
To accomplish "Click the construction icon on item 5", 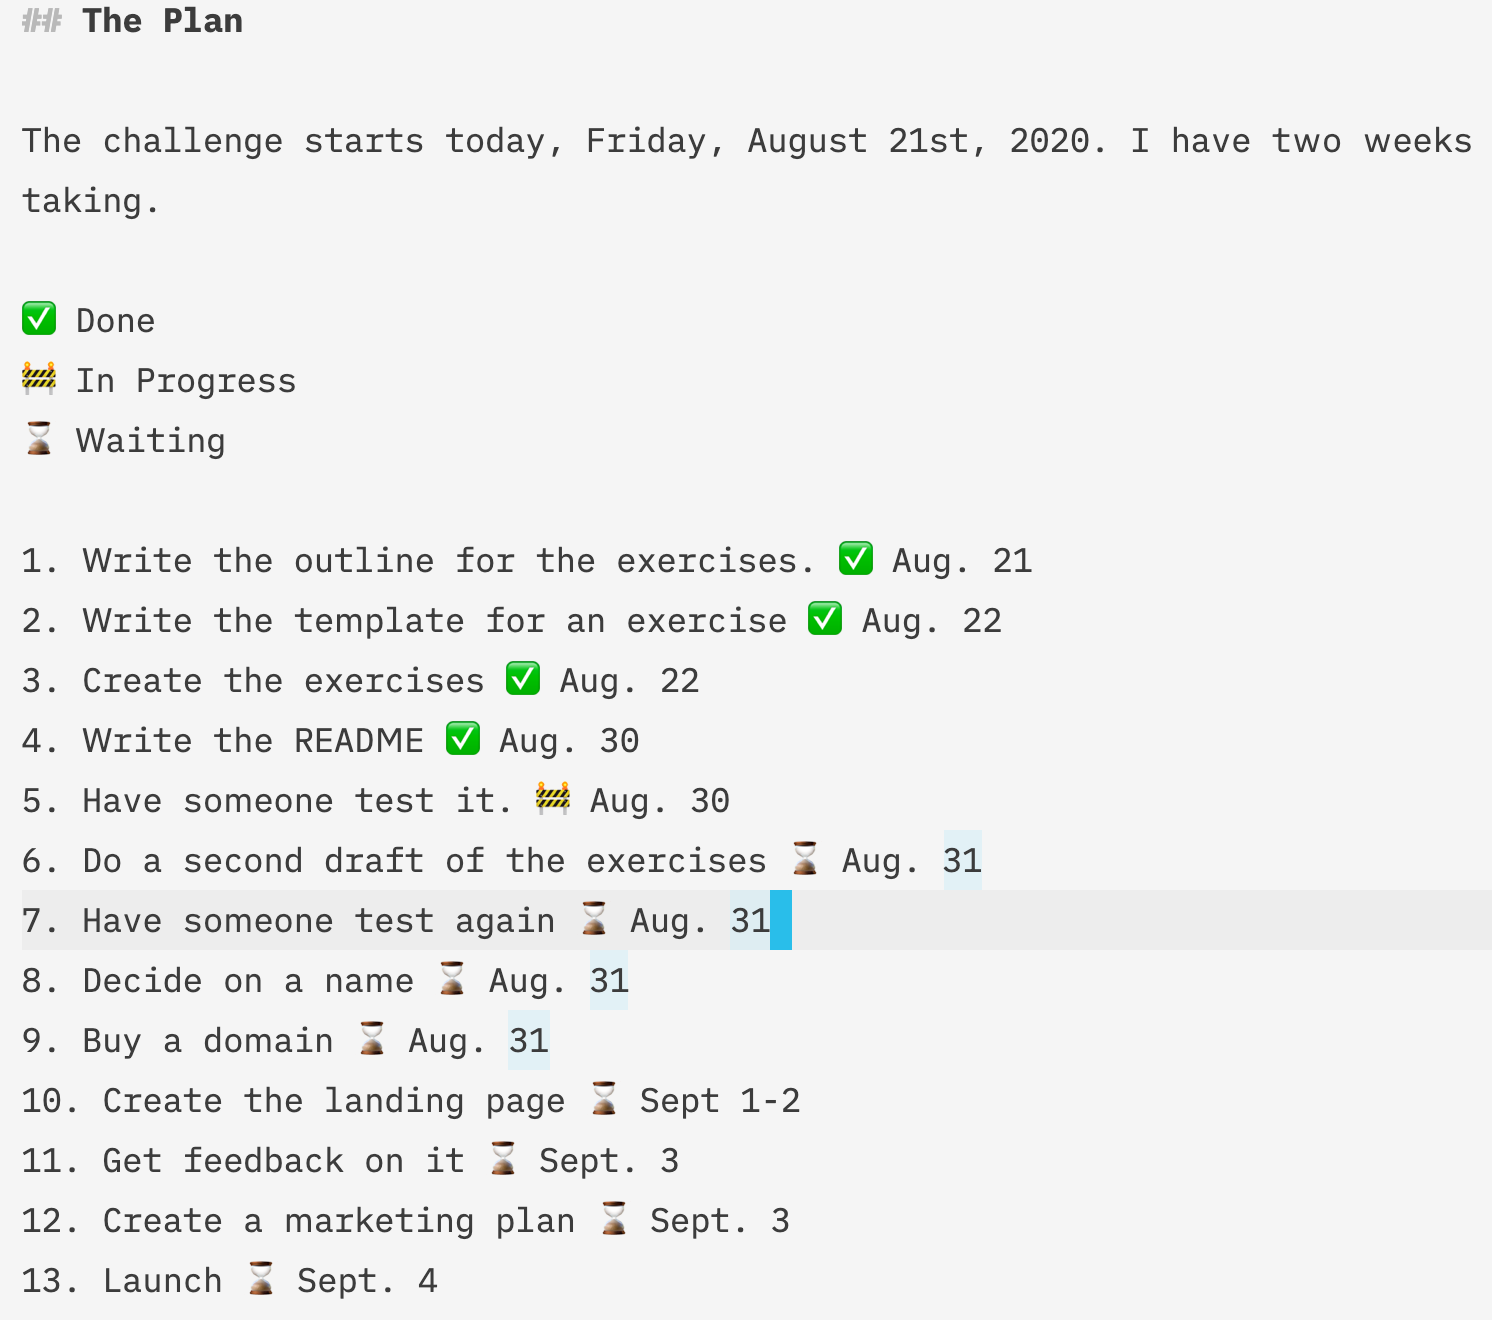I will point(553,798).
